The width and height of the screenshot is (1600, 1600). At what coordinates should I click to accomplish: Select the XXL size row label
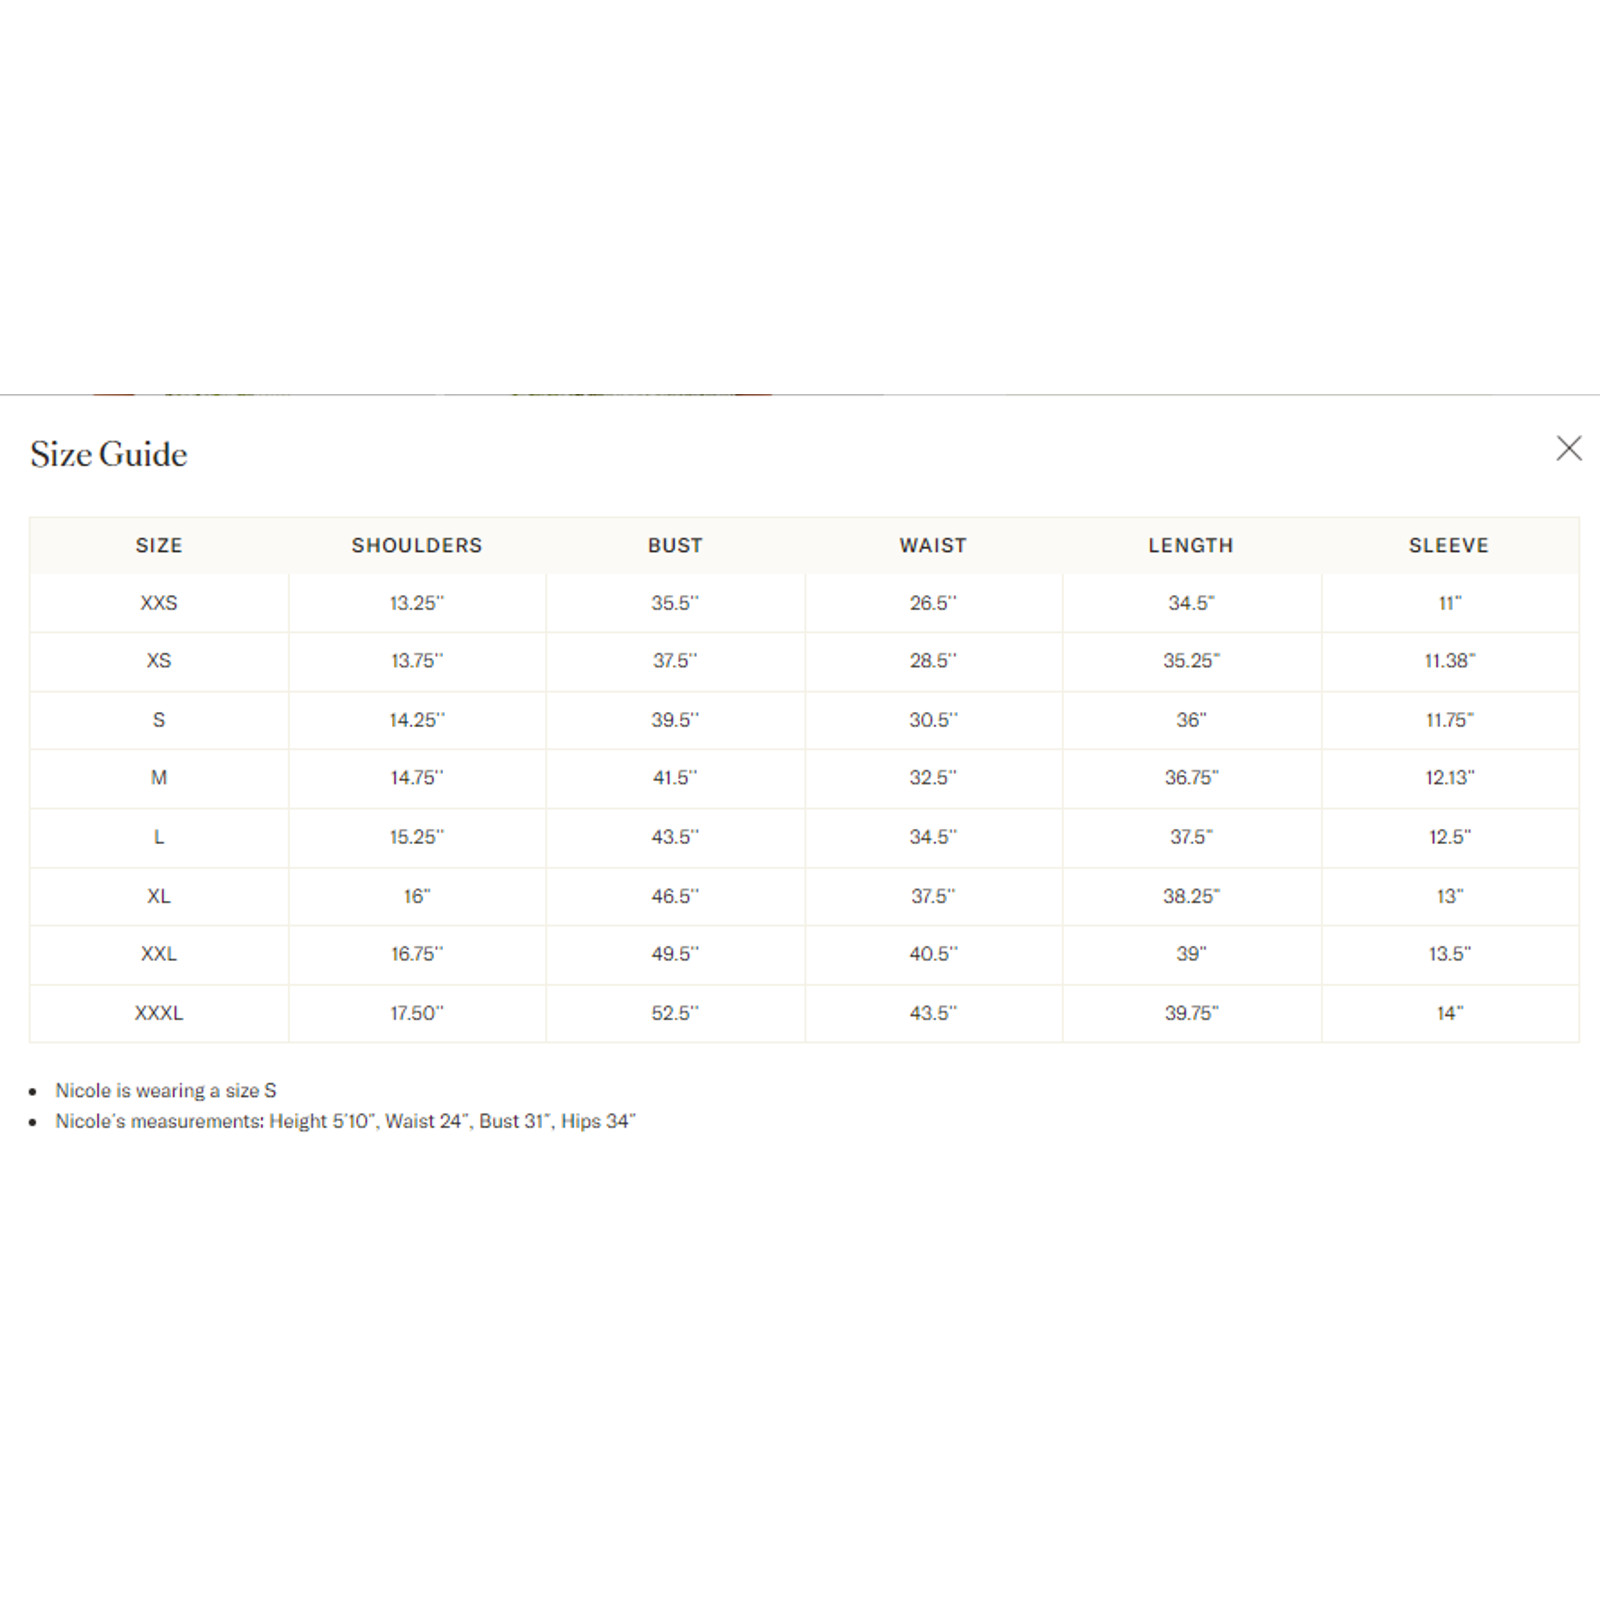(x=159, y=954)
